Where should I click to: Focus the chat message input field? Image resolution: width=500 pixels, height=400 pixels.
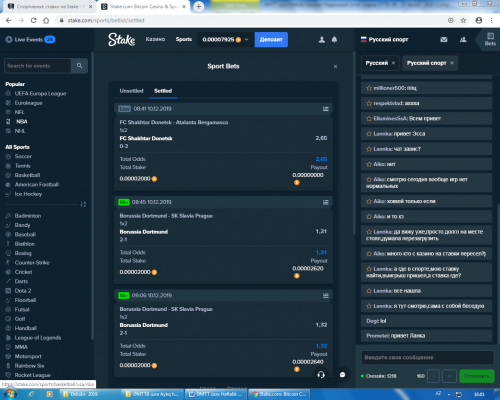click(428, 358)
